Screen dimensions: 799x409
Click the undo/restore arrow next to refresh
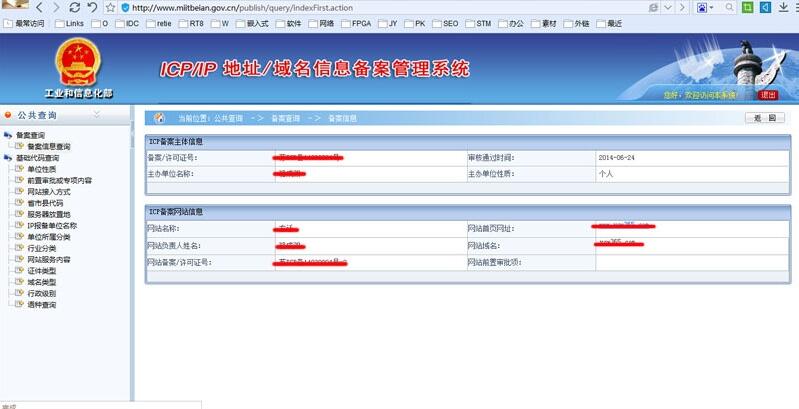92,8
